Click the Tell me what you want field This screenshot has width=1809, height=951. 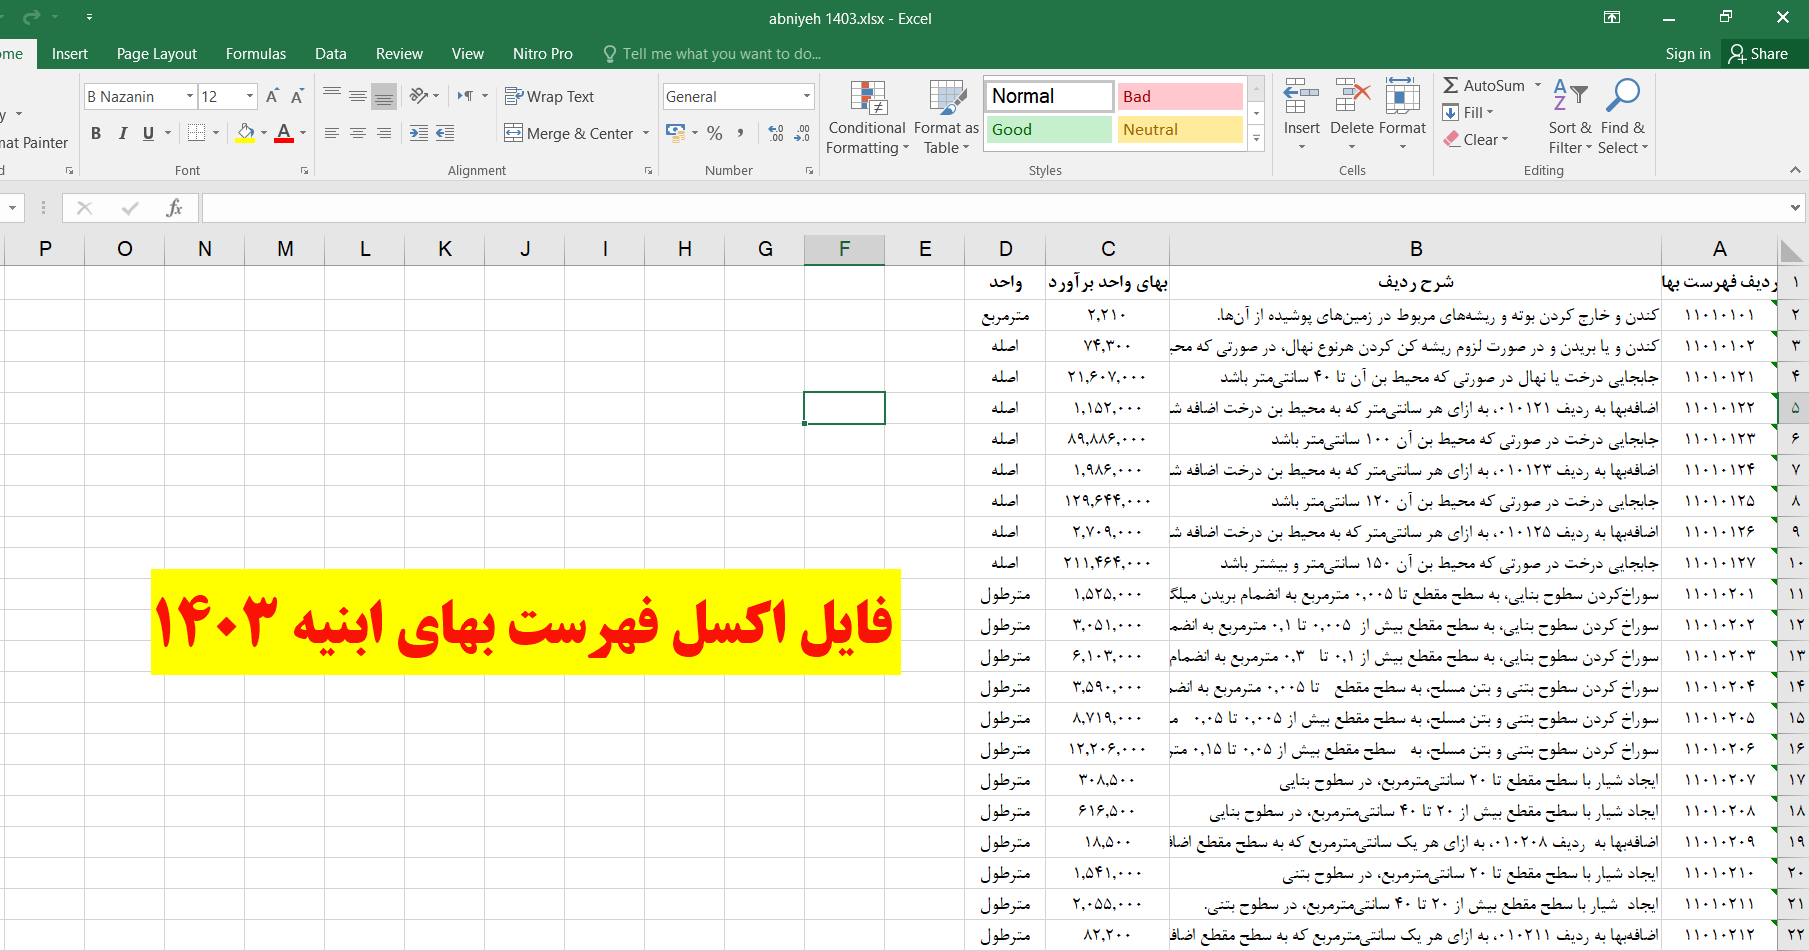[720, 54]
